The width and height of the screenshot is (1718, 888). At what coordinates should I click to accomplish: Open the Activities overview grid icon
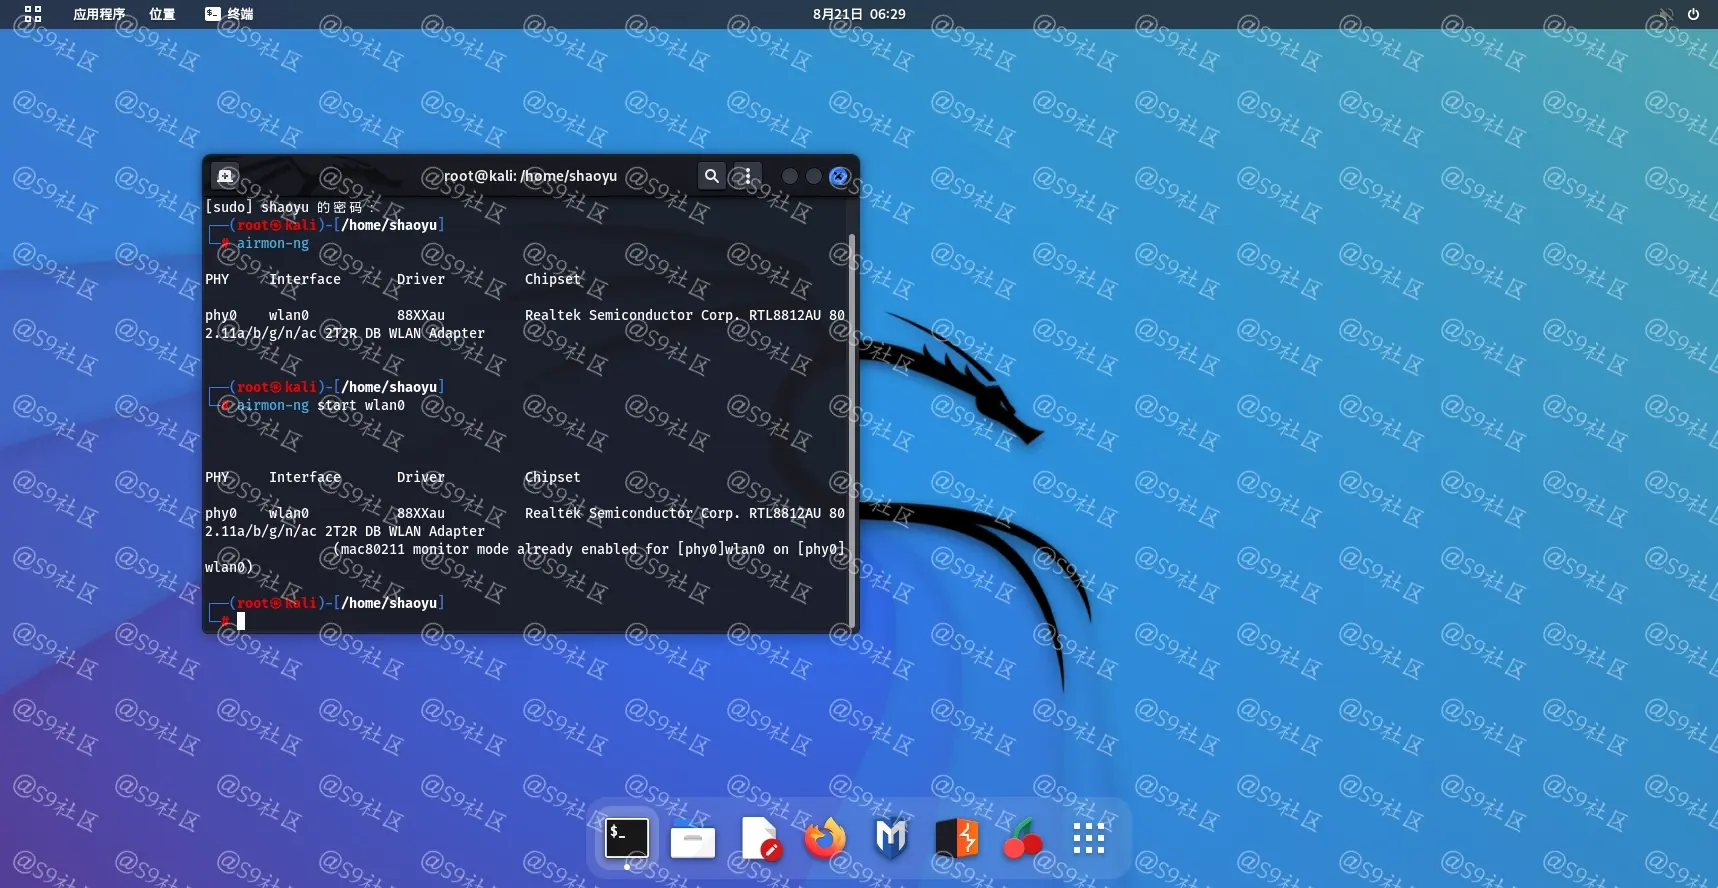[x=33, y=14]
